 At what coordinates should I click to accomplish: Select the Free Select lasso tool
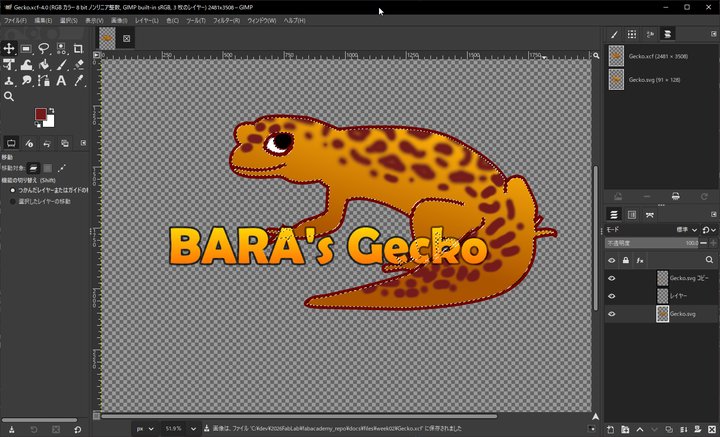coord(44,48)
